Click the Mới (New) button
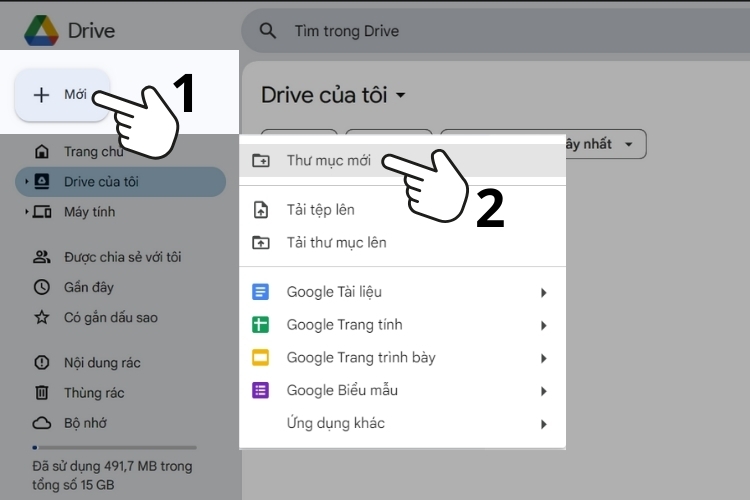750x500 pixels. [x=62, y=95]
